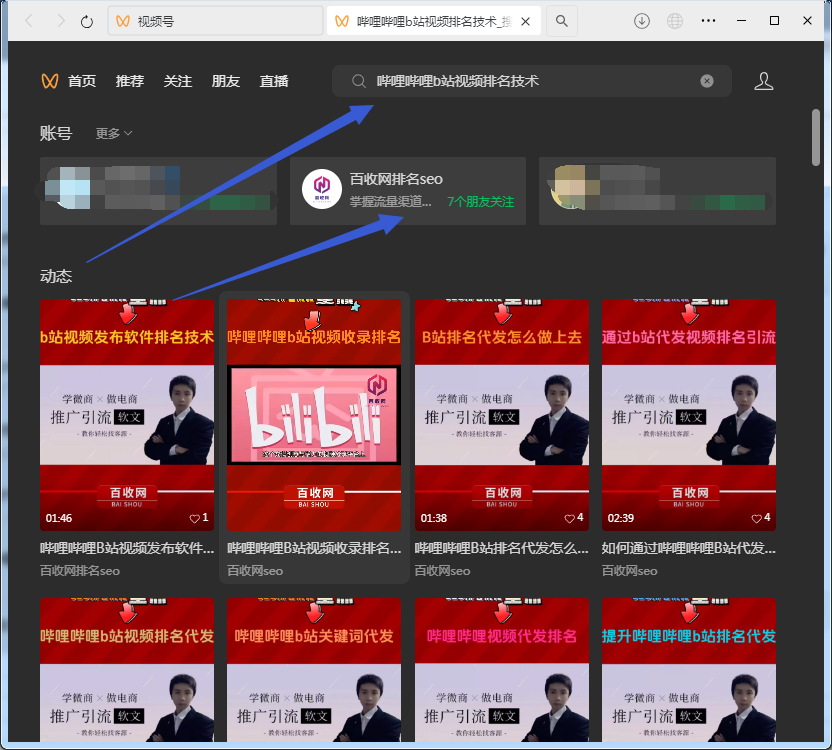Switch to the 视频号 tab

point(215,21)
